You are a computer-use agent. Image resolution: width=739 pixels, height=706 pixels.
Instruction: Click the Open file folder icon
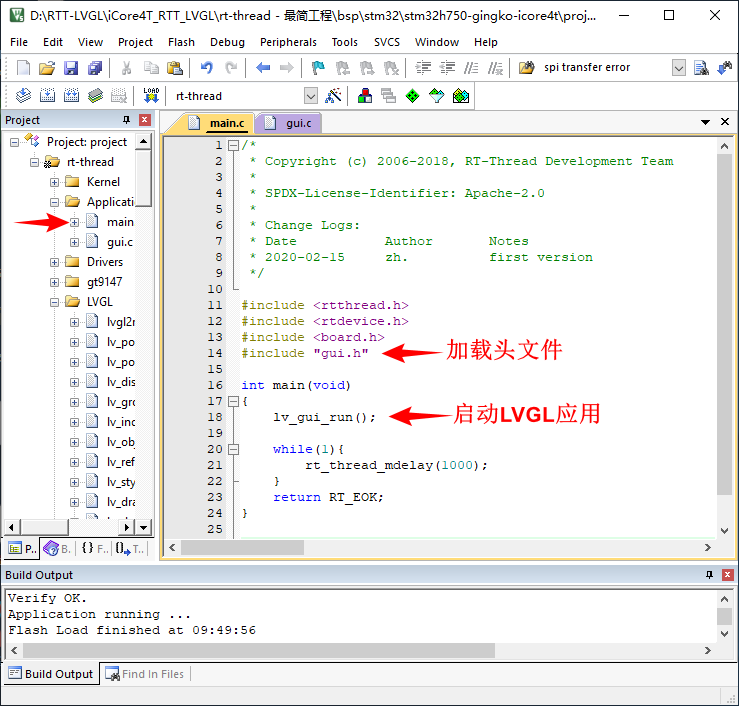click(47, 68)
